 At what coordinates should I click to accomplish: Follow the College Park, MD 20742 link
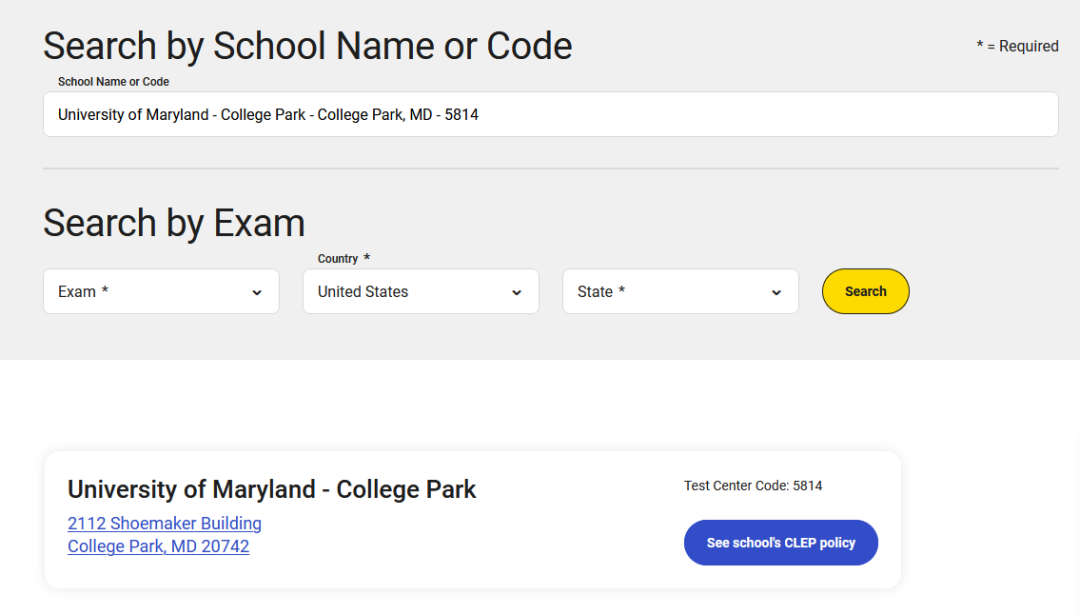[x=158, y=546]
